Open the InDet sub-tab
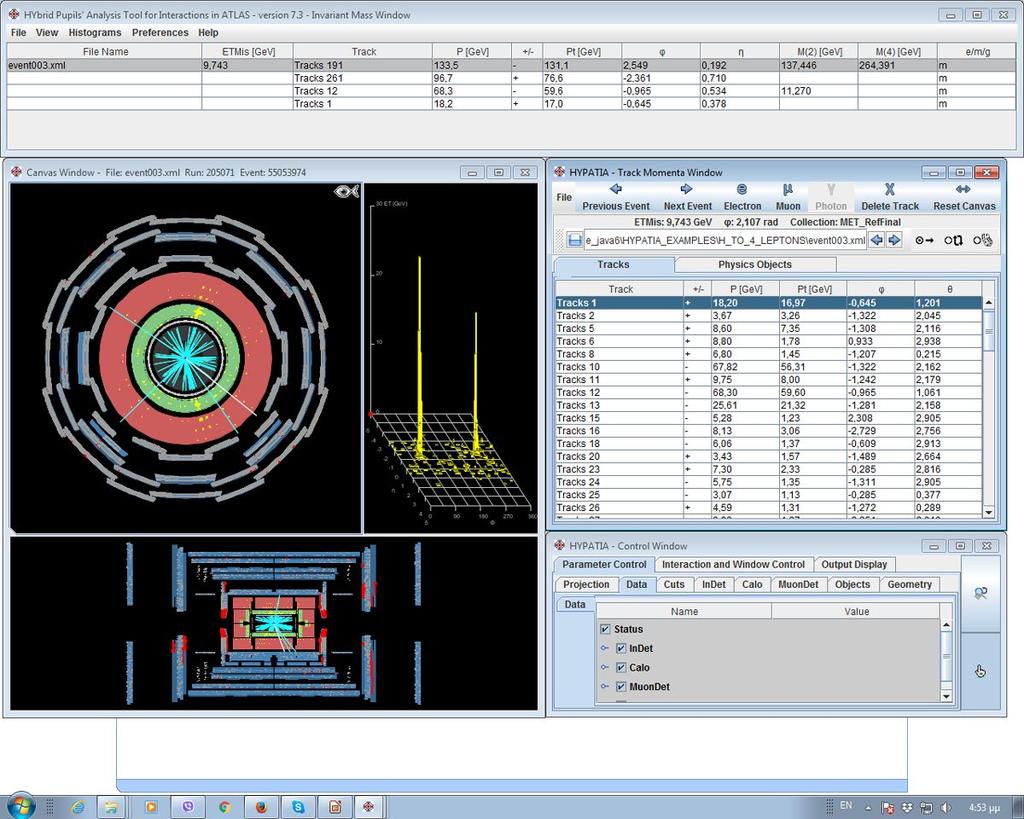Image resolution: width=1024 pixels, height=819 pixels. 714,585
